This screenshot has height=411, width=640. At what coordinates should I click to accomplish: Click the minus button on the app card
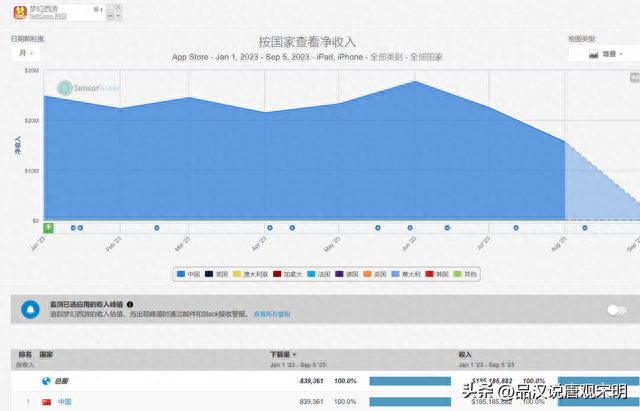pyautogui.click(x=111, y=16)
